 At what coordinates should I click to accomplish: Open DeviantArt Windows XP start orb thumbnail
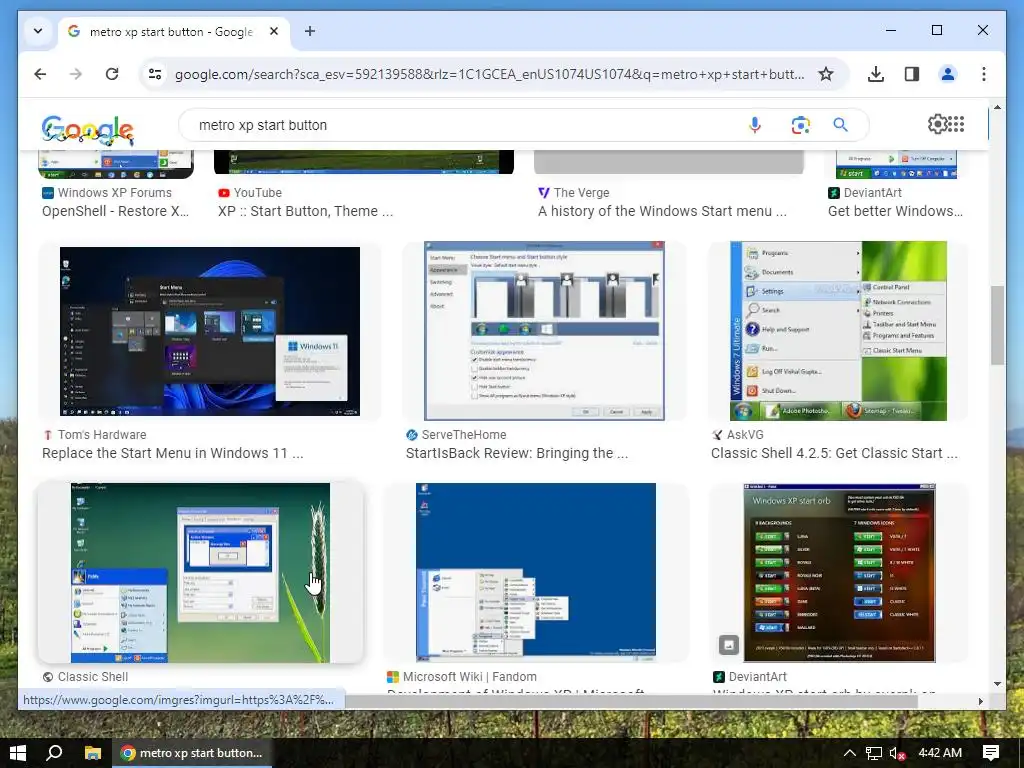(839, 573)
